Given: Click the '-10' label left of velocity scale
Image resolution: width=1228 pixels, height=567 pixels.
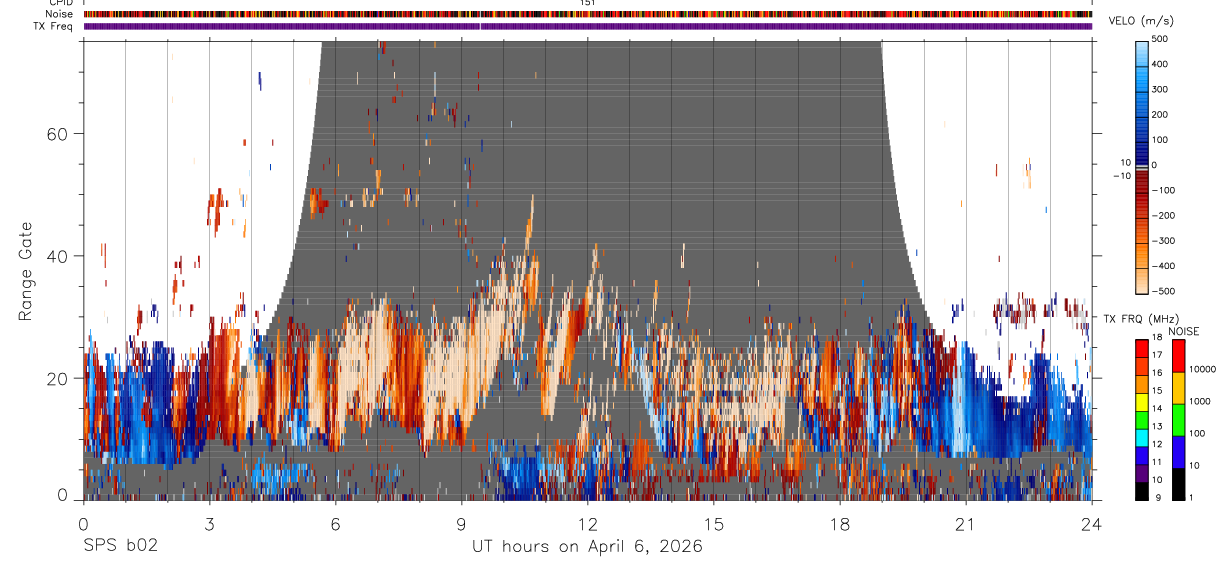Looking at the screenshot, I should click(x=1120, y=176).
